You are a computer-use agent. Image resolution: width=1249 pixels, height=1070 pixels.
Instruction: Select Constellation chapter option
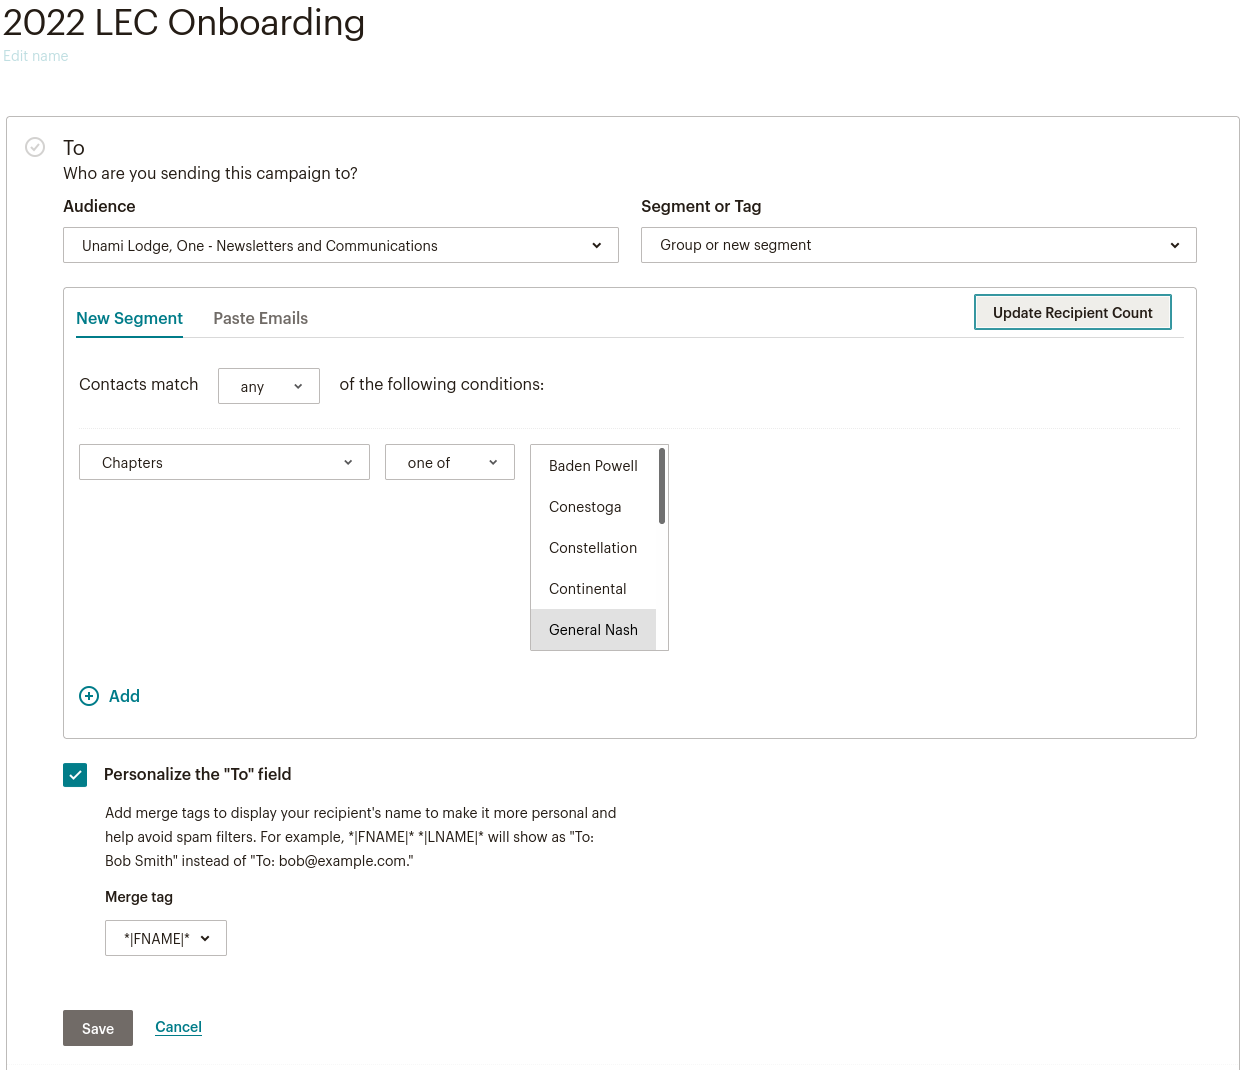(593, 548)
